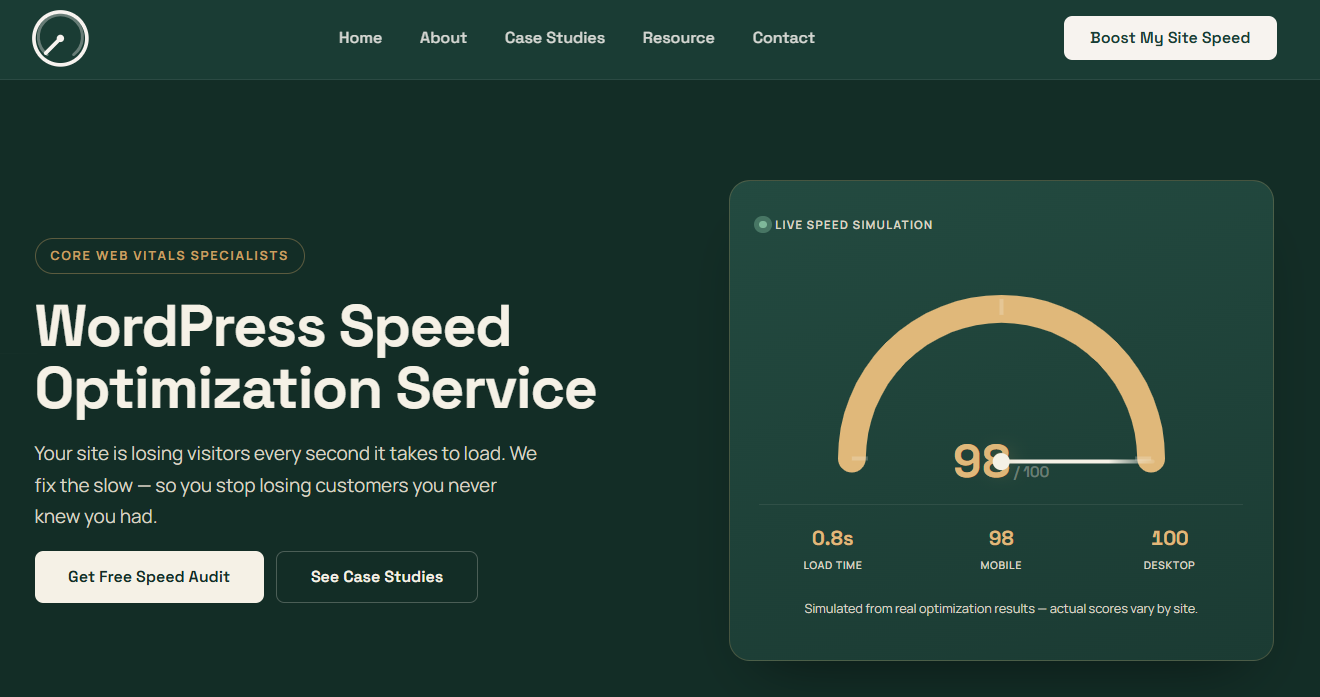Click the Get Free Speed Audit button
The height and width of the screenshot is (697, 1320).
149,577
